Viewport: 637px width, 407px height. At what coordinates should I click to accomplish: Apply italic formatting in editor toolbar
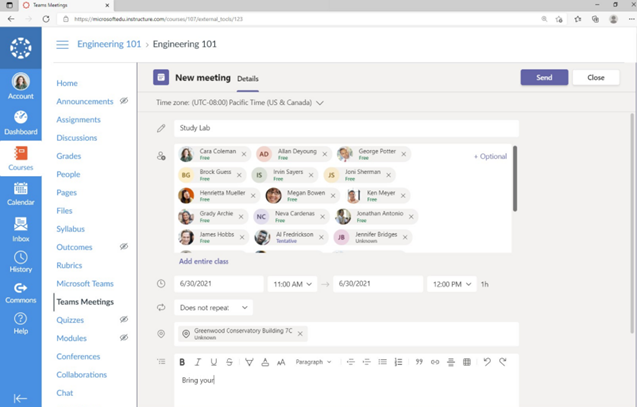click(x=198, y=362)
